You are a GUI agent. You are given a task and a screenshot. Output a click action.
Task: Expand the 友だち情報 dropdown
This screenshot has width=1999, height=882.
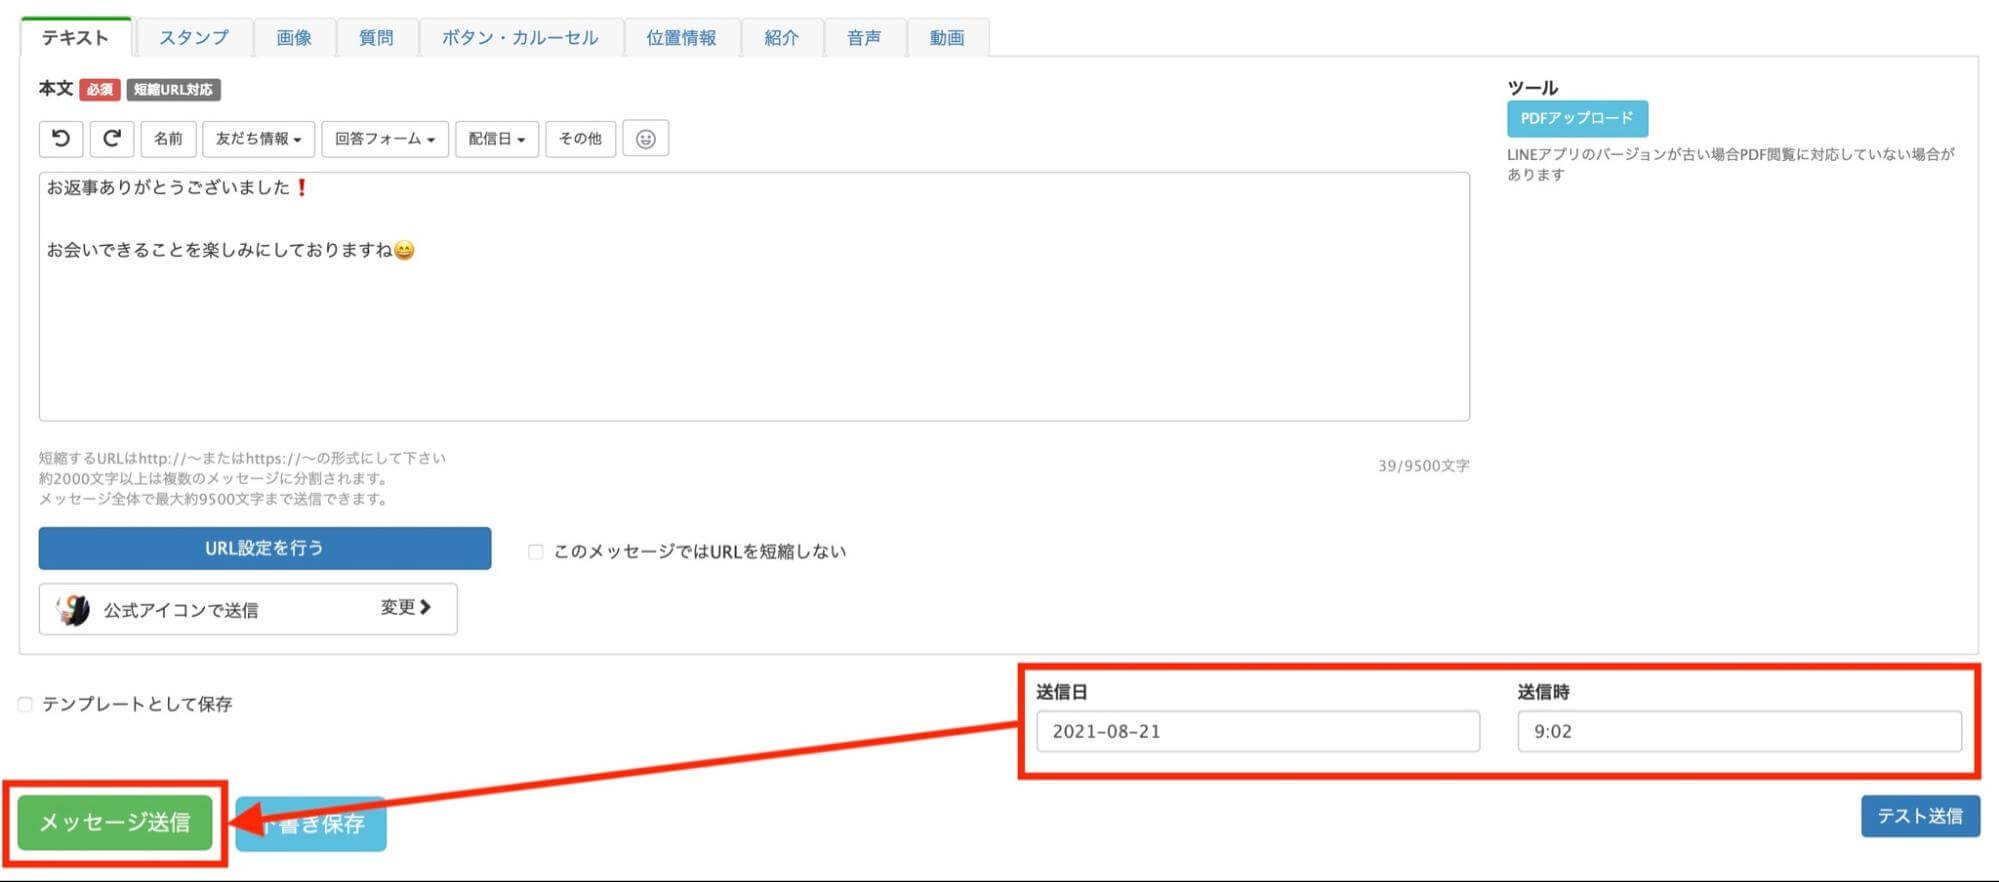pos(258,139)
